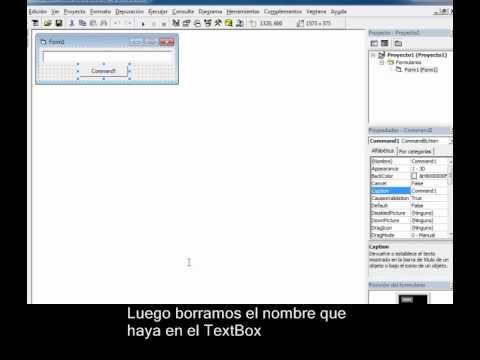Start the program with the Run icon
Viewport: 480px width, 360px height.
pyautogui.click(x=143, y=24)
